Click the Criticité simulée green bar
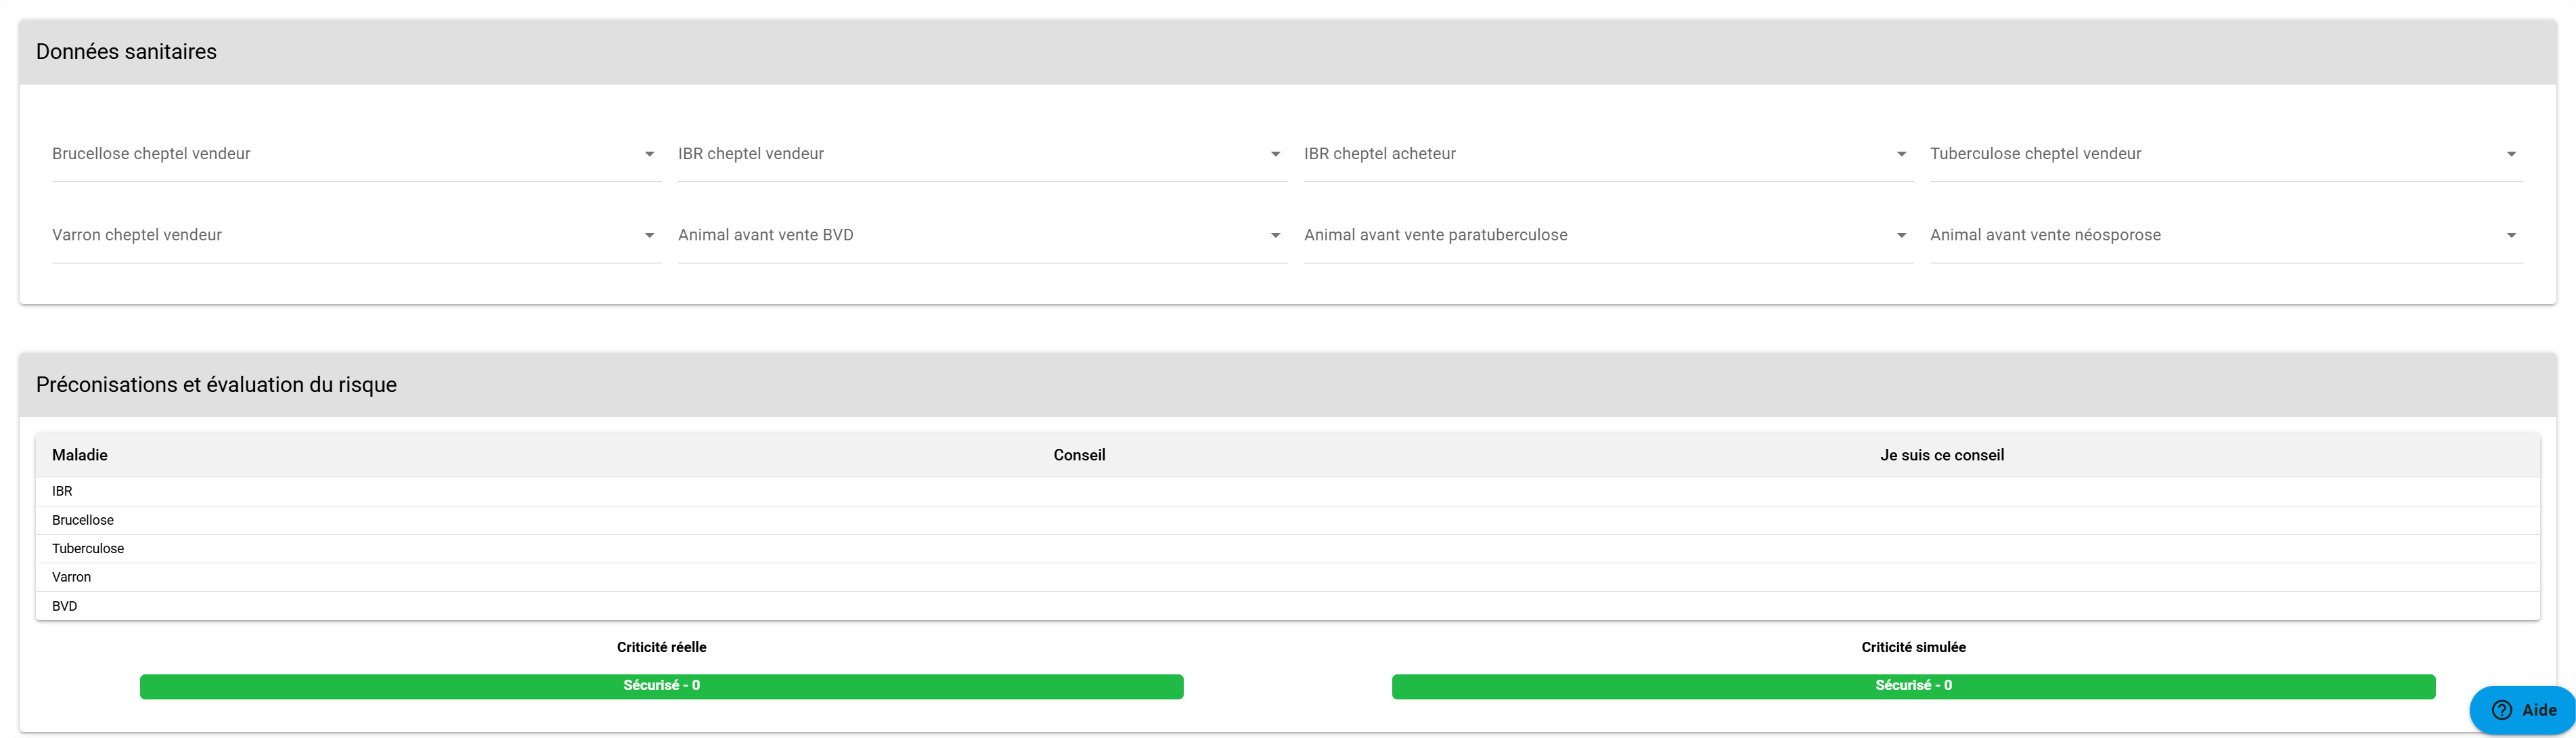 pyautogui.click(x=1914, y=686)
